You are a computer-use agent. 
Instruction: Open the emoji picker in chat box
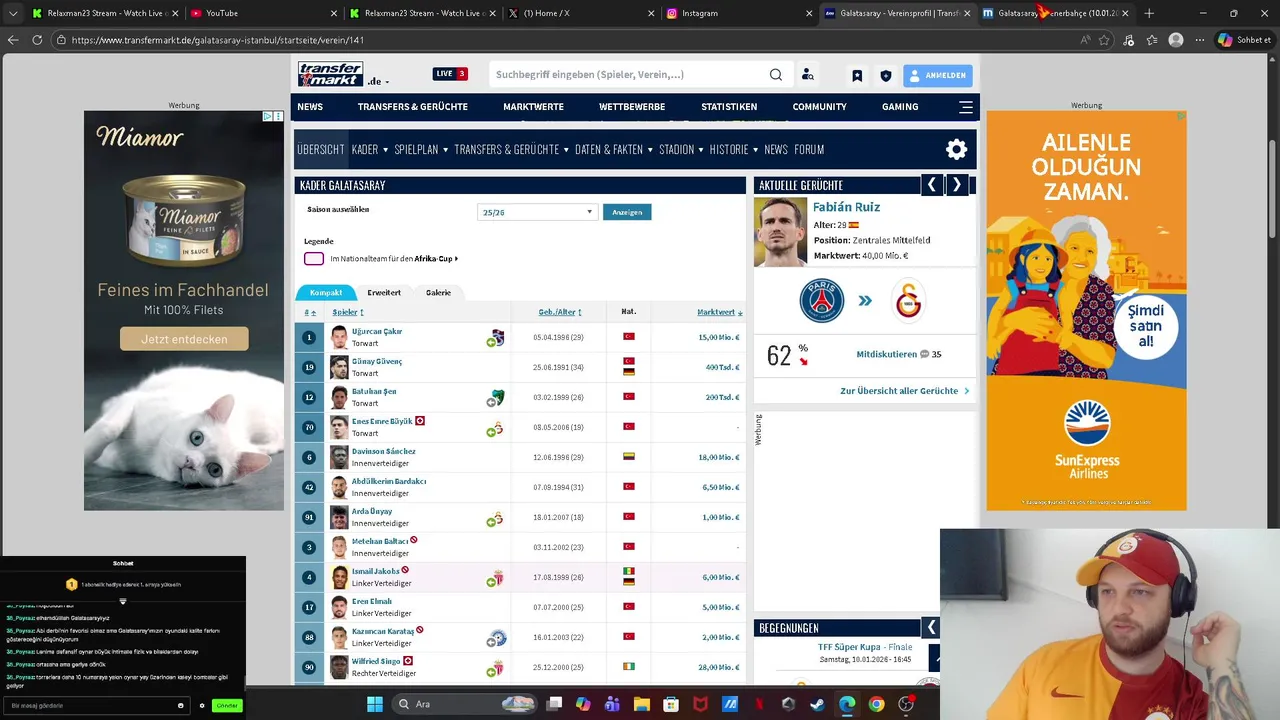180,705
